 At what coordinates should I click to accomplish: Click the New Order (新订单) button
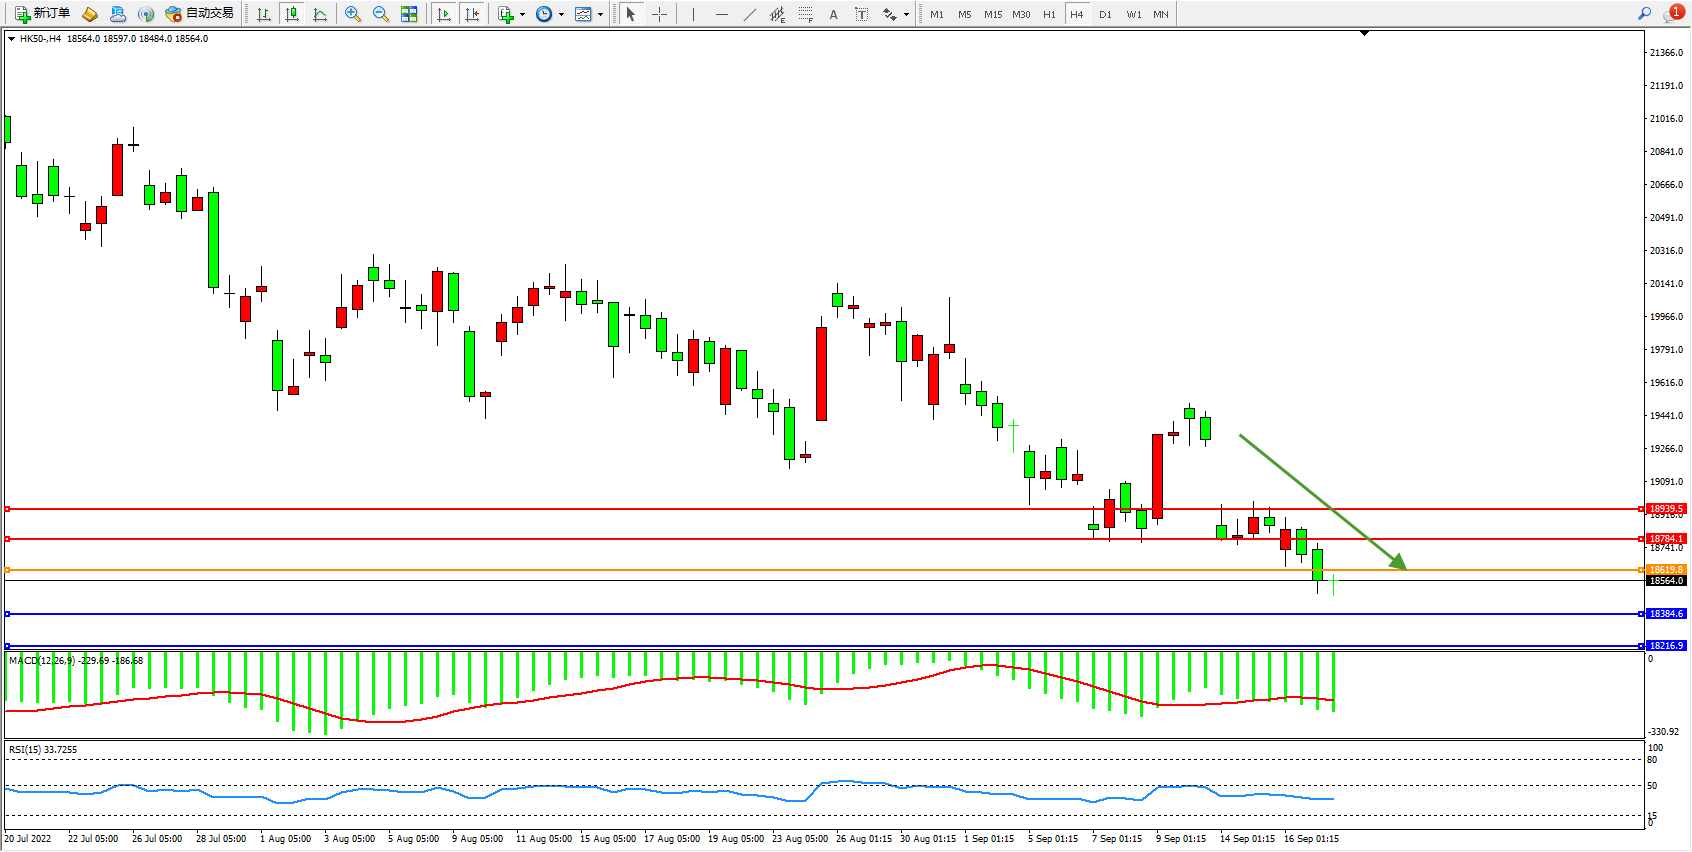[x=42, y=14]
